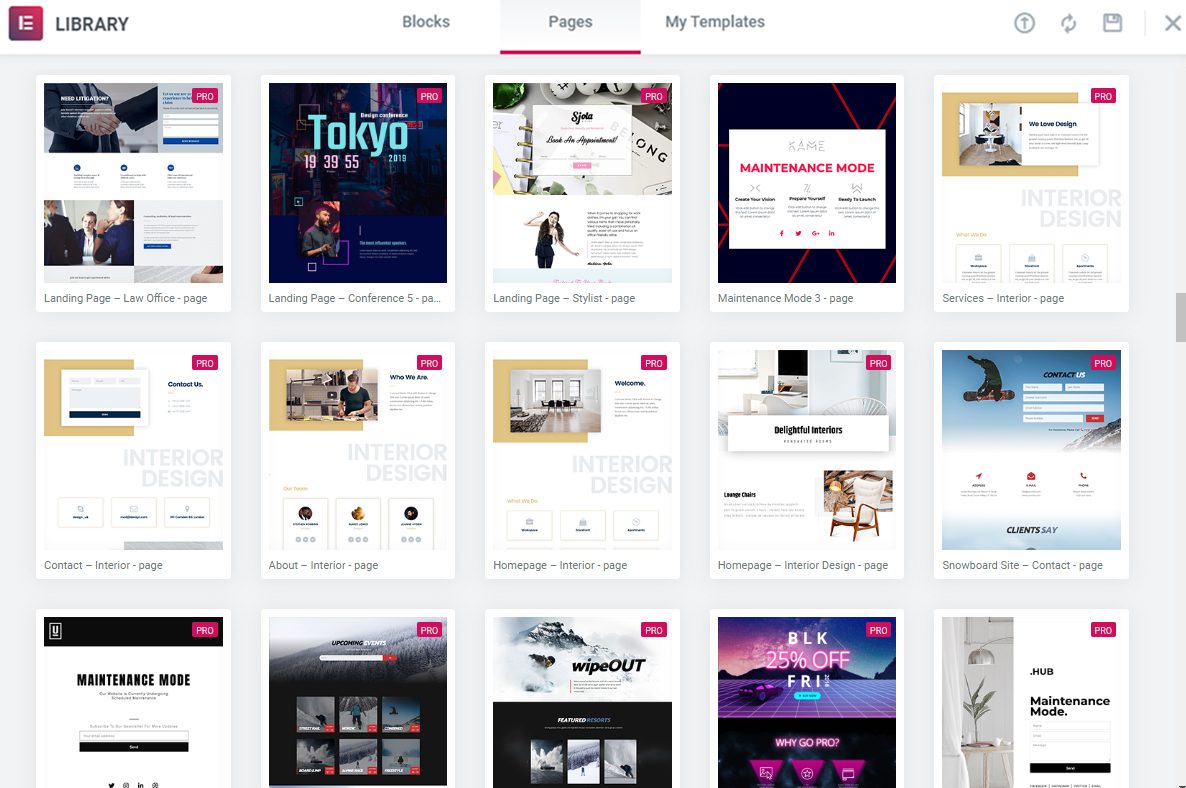The height and width of the screenshot is (788, 1186).
Task: Click the PRO badge on Upcoming Events template
Action: 430,630
